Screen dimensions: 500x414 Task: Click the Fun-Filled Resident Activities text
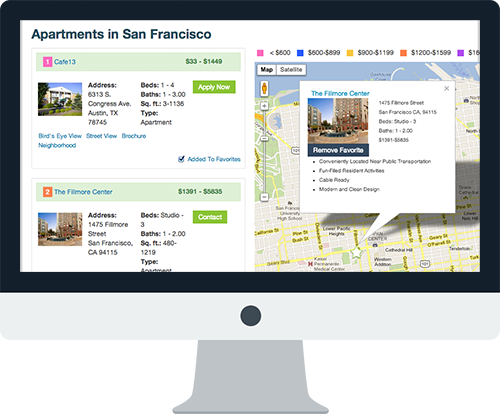(x=352, y=171)
